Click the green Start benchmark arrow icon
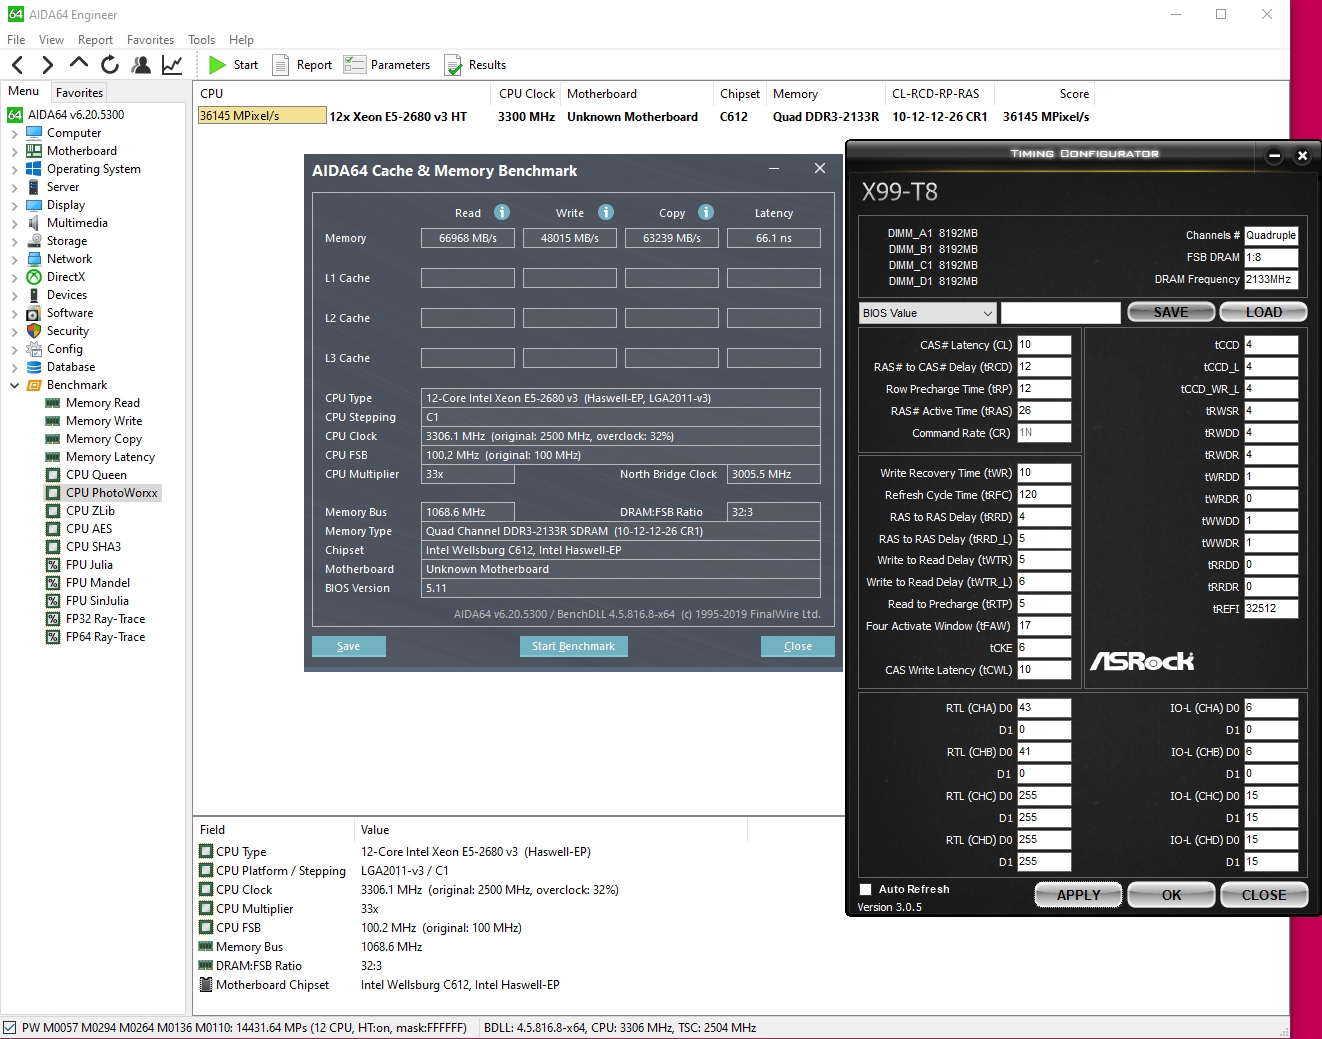This screenshot has height=1039, width=1322. pos(217,65)
